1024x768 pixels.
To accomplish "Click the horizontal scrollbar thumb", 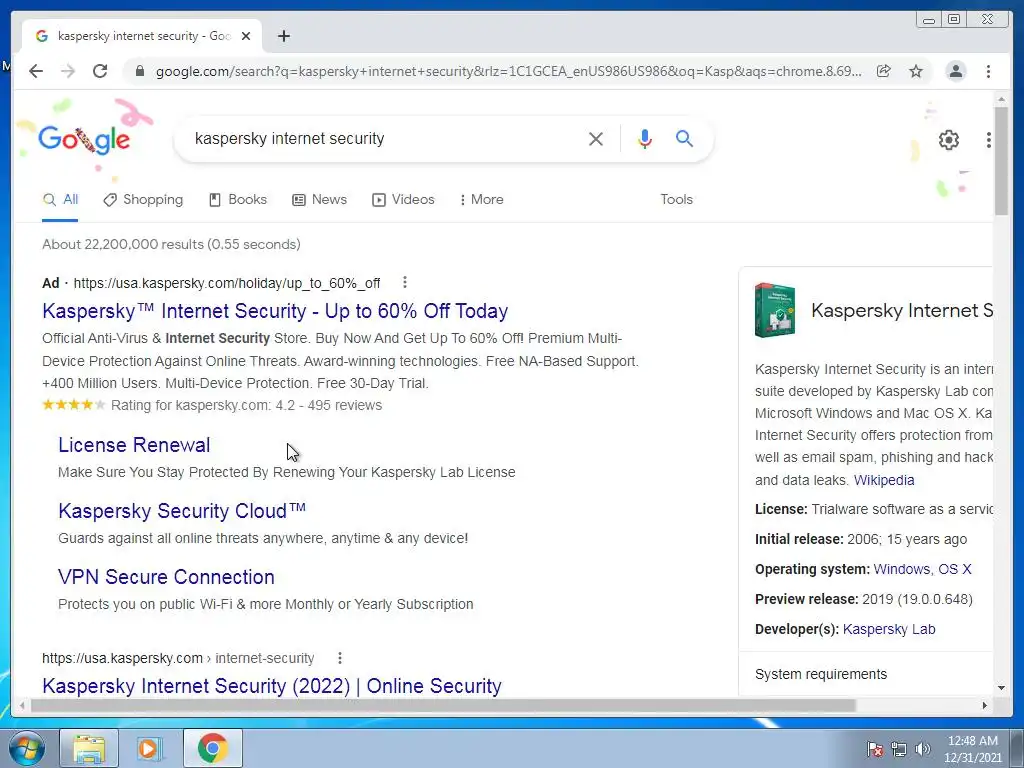I will click(x=443, y=705).
